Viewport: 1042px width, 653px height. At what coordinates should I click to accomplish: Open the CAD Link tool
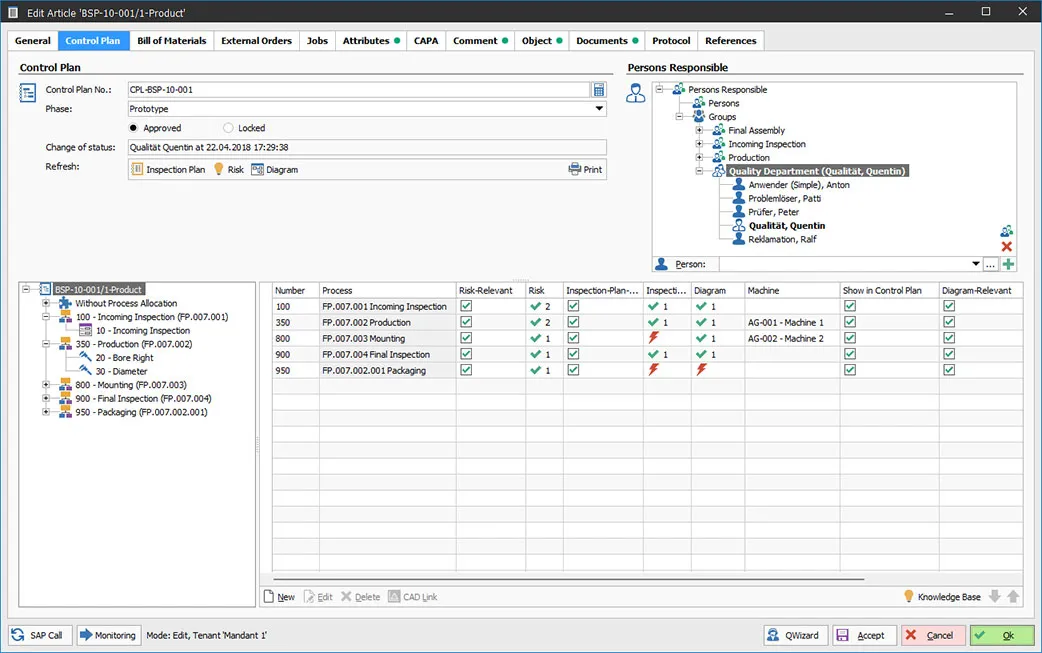[x=413, y=597]
